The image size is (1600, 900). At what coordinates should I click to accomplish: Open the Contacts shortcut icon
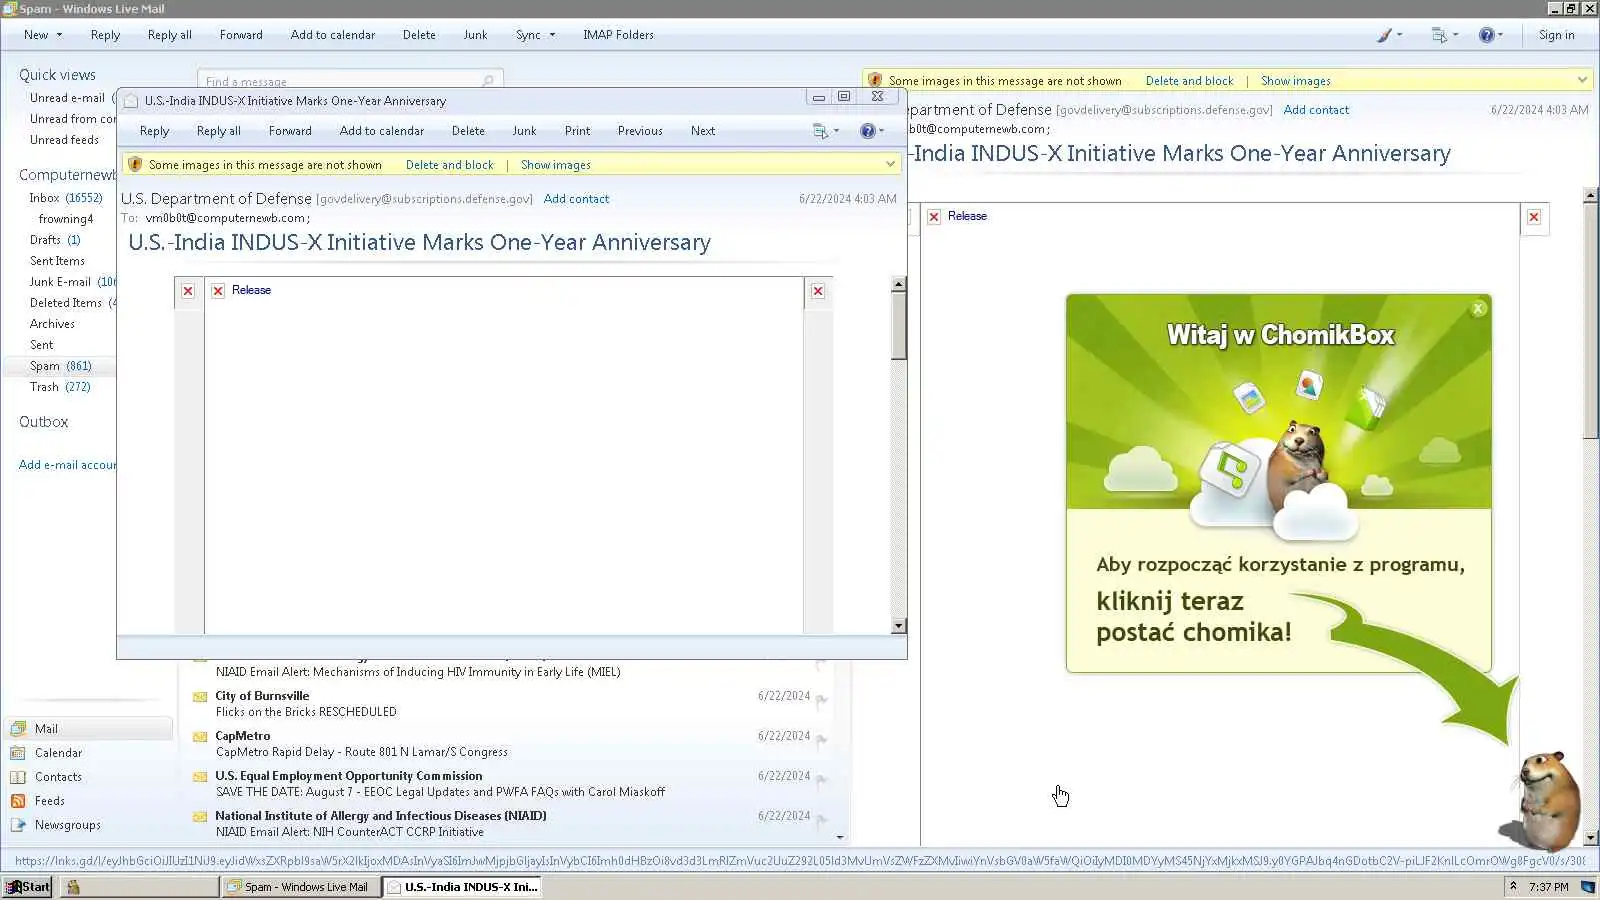[x=18, y=777]
